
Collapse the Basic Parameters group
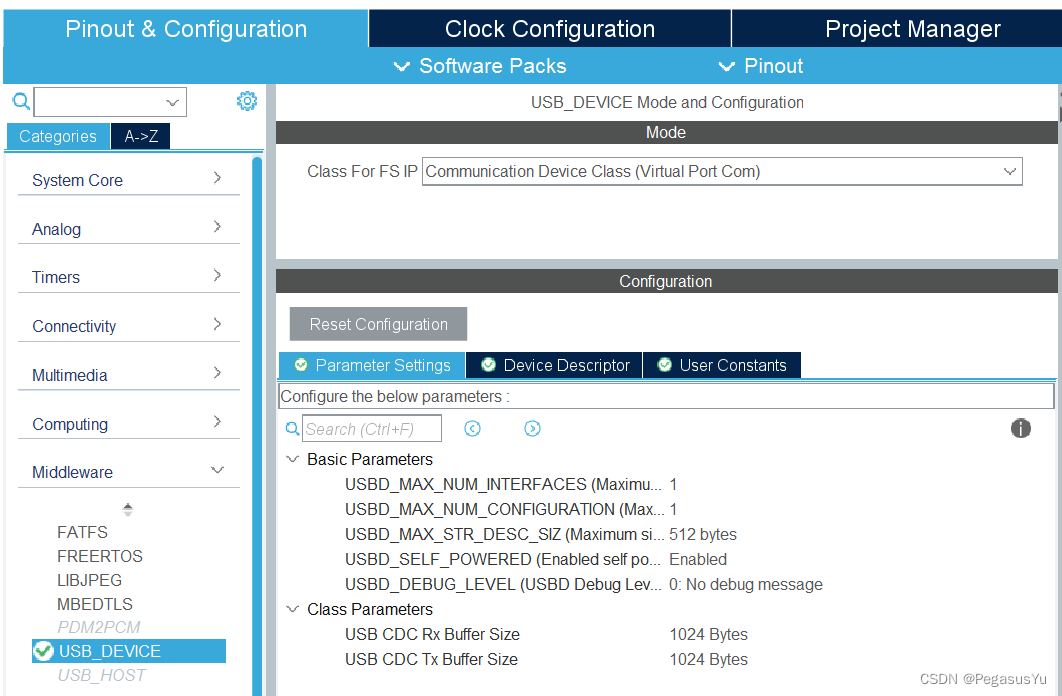[293, 459]
